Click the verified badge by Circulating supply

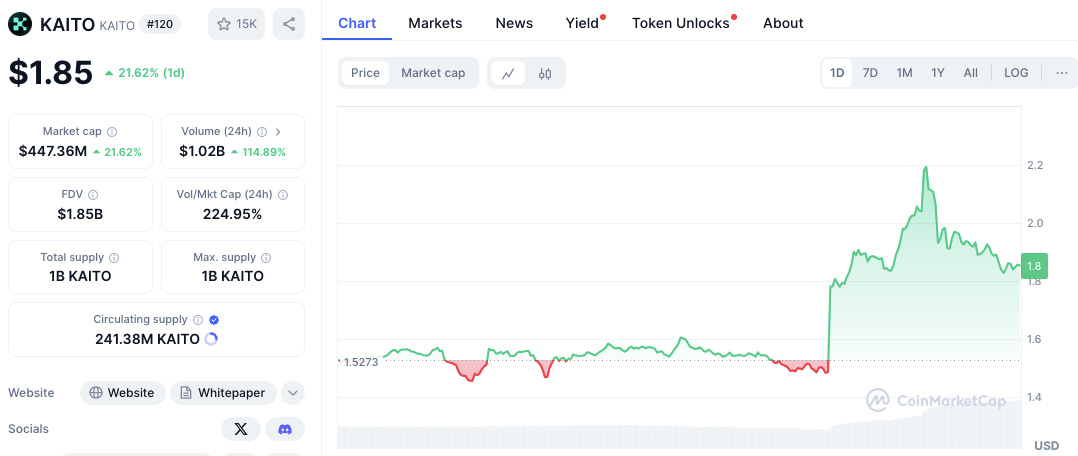(x=214, y=320)
